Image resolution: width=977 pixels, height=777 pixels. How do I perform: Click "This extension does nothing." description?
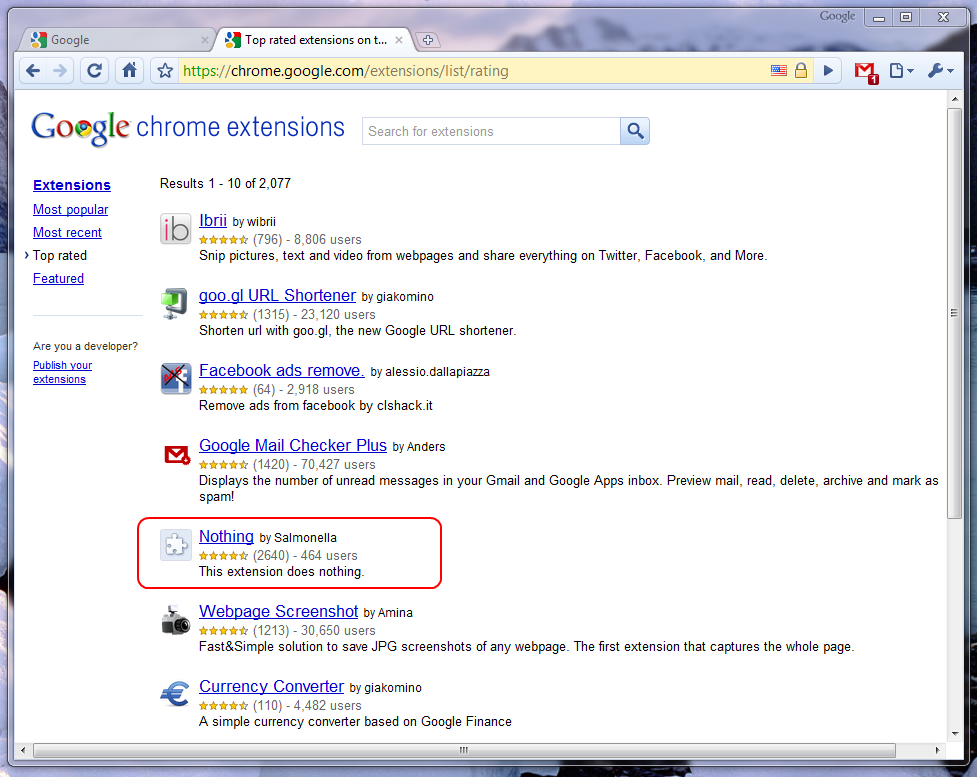tap(282, 571)
